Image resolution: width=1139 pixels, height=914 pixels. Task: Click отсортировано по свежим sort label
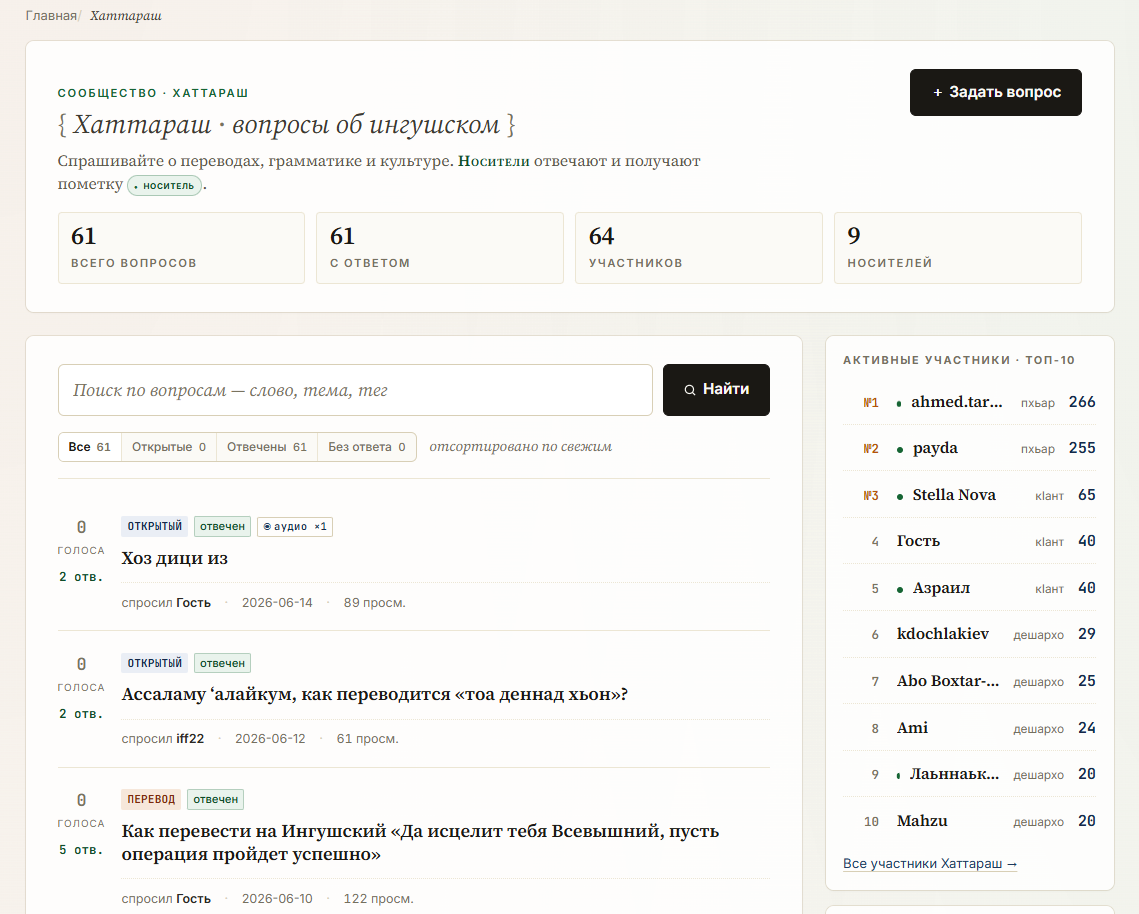[x=520, y=446]
